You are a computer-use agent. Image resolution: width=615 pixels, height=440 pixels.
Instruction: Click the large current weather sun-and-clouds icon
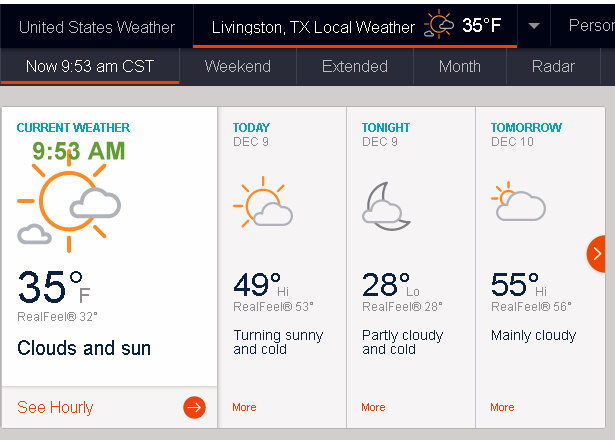[68, 205]
